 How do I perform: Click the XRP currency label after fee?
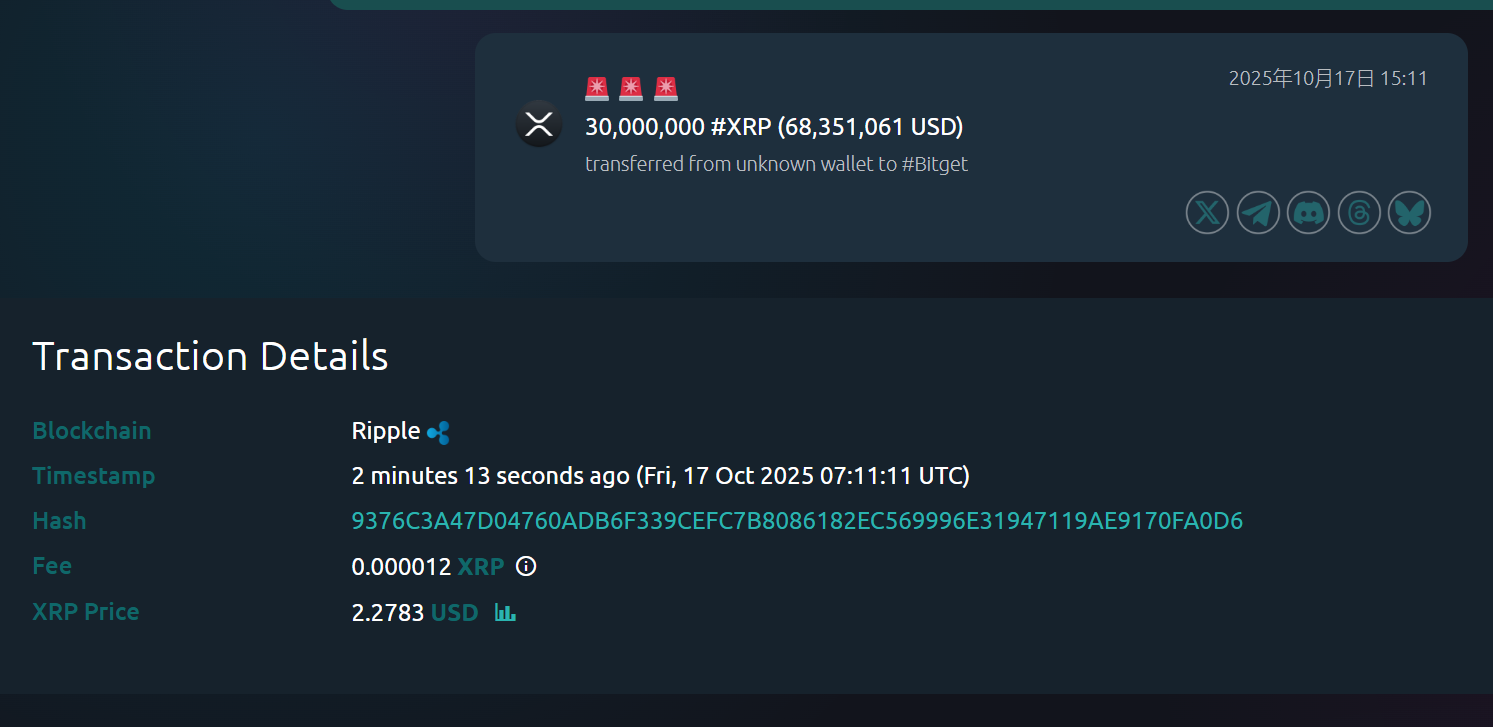pyautogui.click(x=481, y=567)
